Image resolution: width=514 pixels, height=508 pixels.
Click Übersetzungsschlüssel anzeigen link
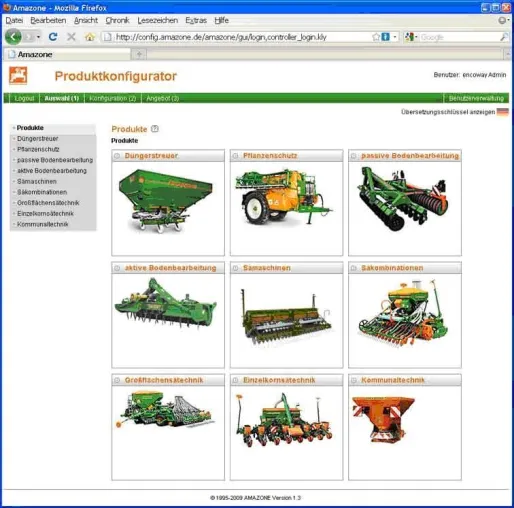point(448,112)
